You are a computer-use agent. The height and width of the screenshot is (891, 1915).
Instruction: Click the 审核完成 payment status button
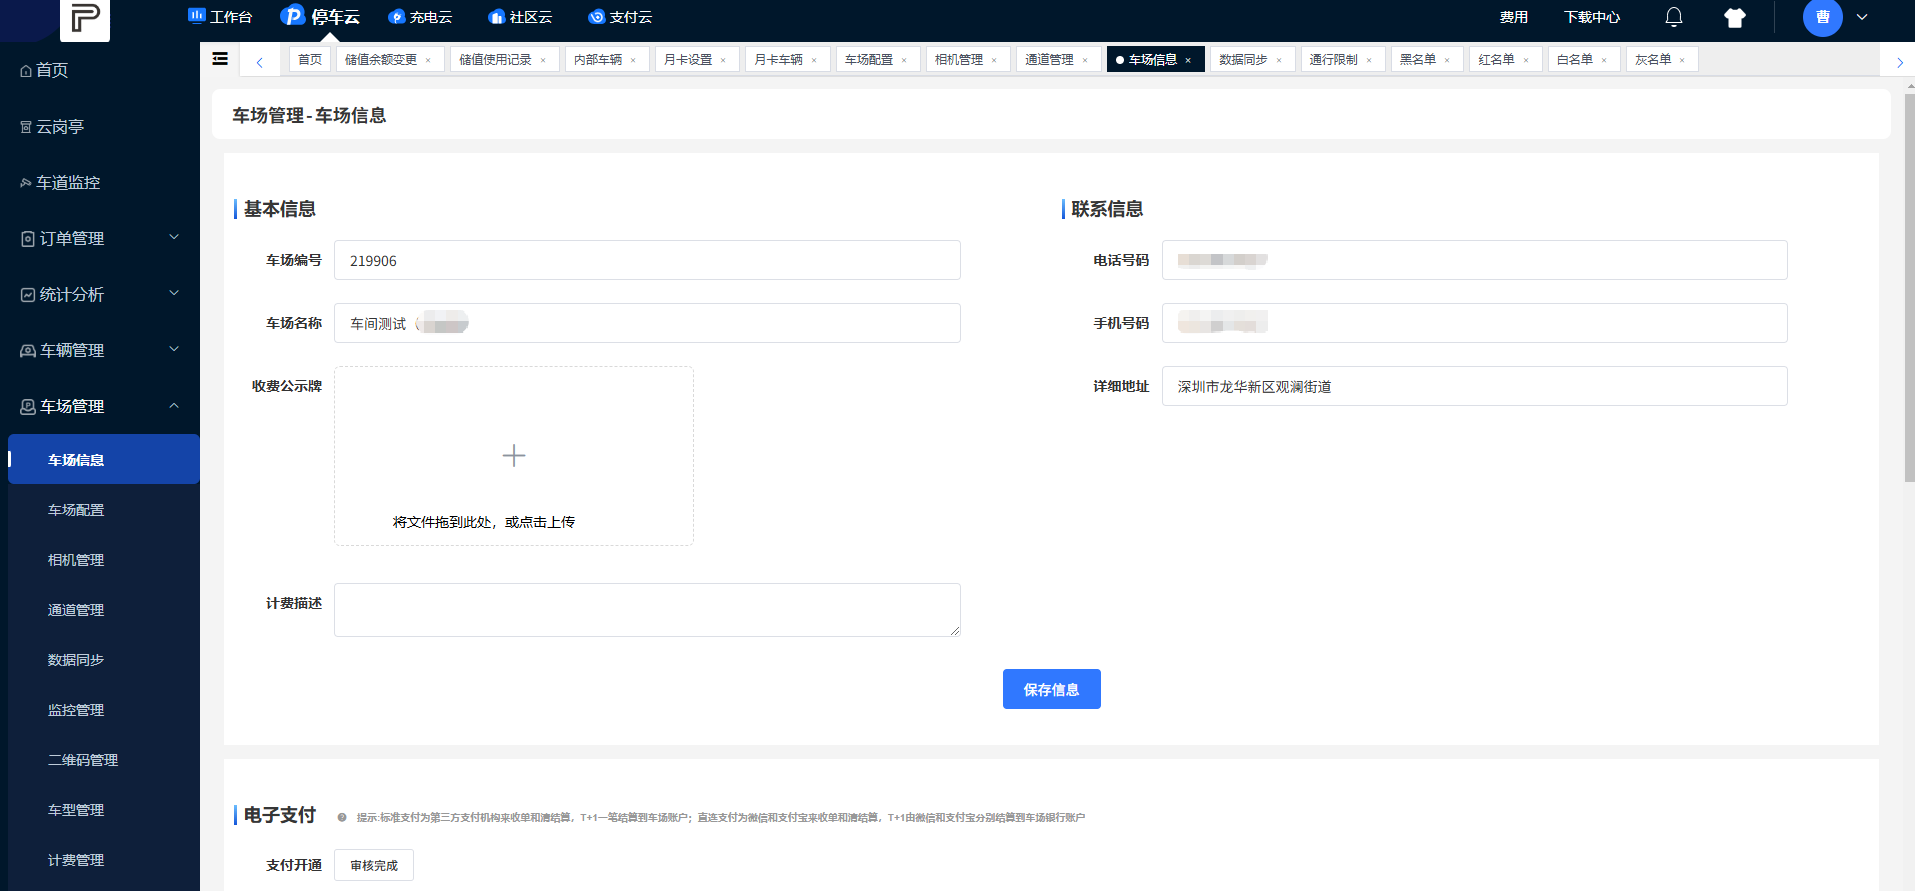click(374, 865)
